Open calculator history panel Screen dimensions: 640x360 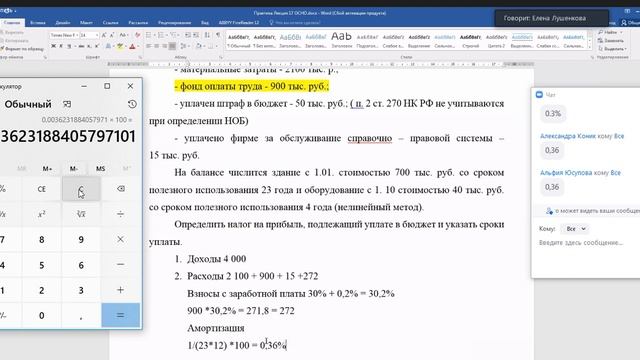132,104
